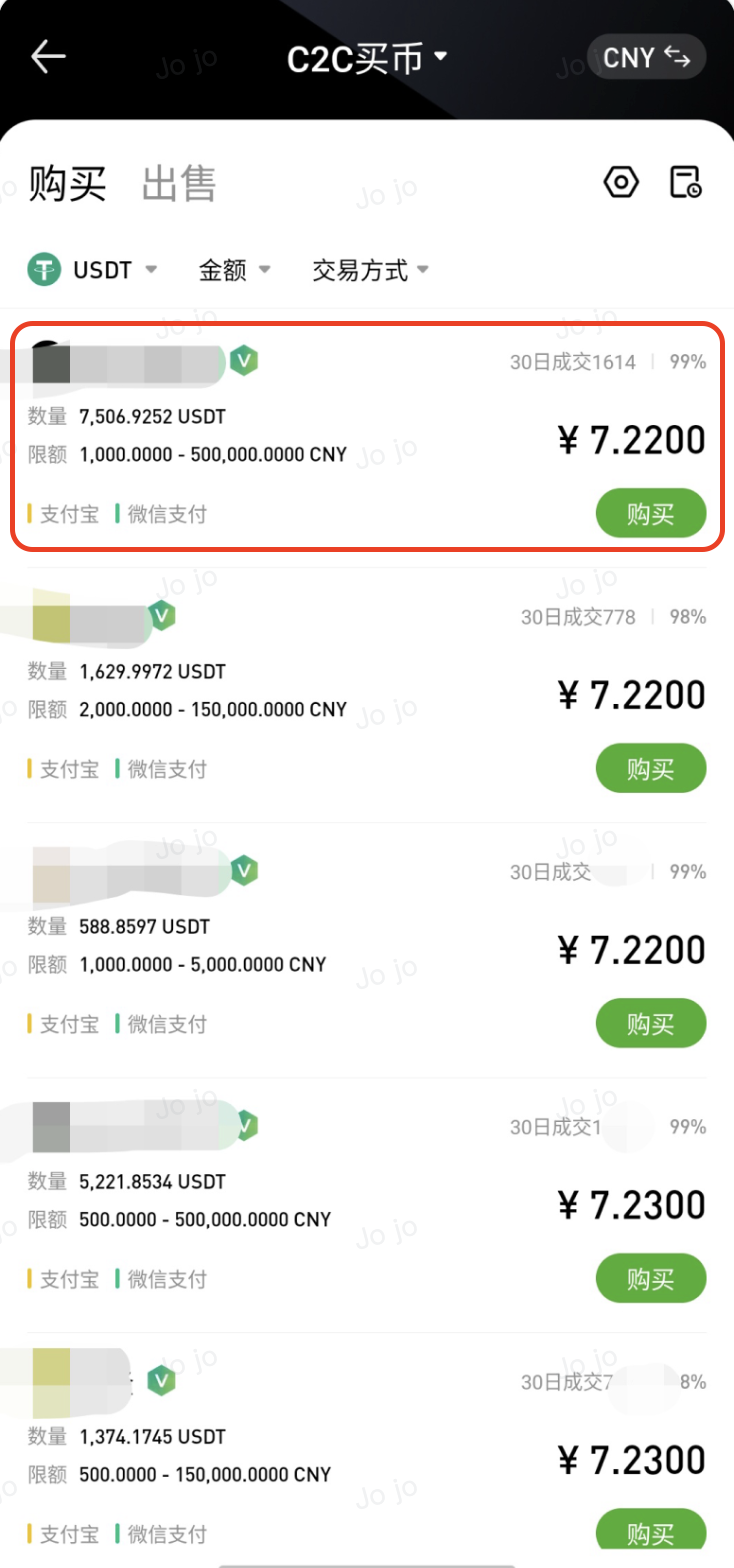The height and width of the screenshot is (1568, 734).
Task: Open the hexagon settings icon
Action: point(621,183)
